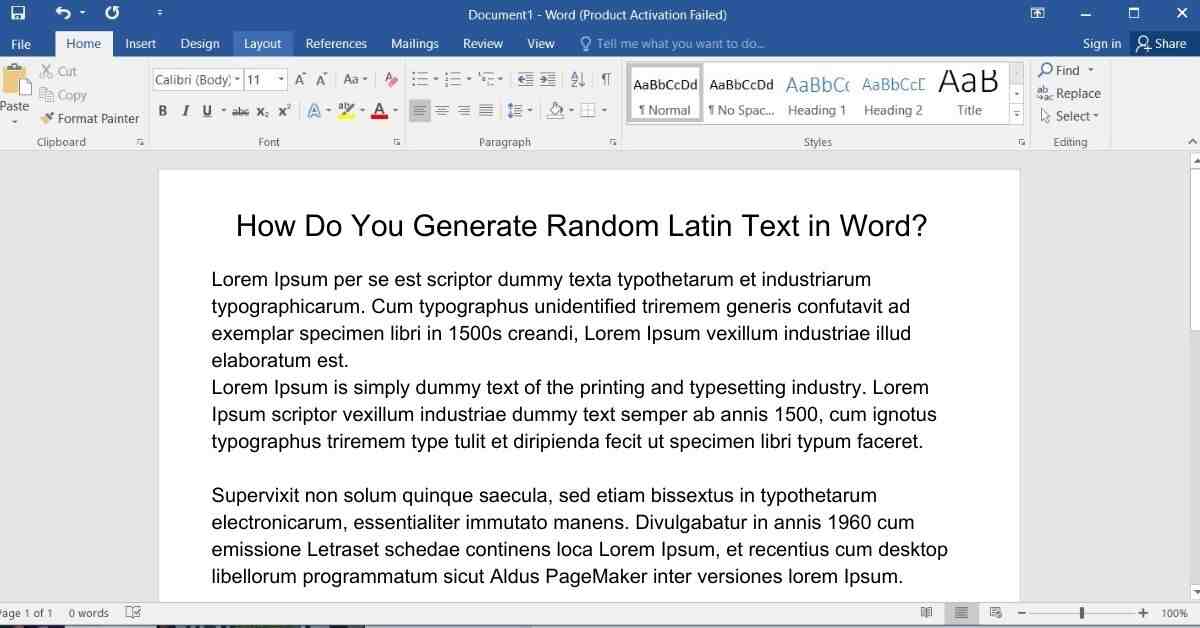
Task: Increase the paragraph indent
Action: [x=548, y=79]
